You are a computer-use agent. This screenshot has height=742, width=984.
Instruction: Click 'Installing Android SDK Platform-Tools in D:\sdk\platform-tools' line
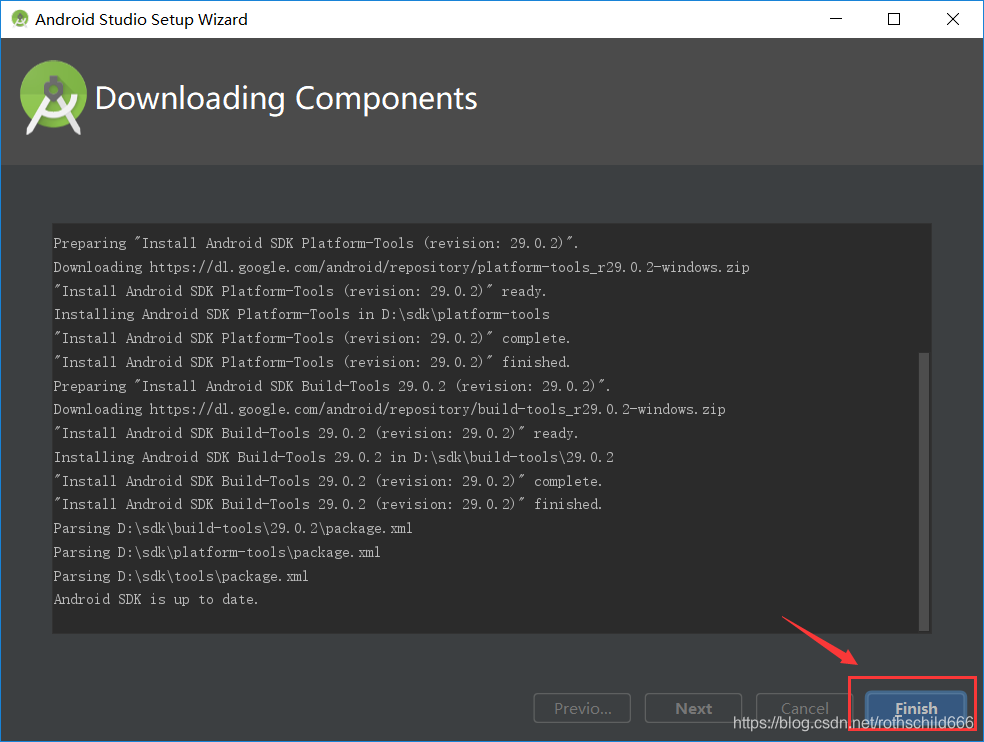point(301,314)
